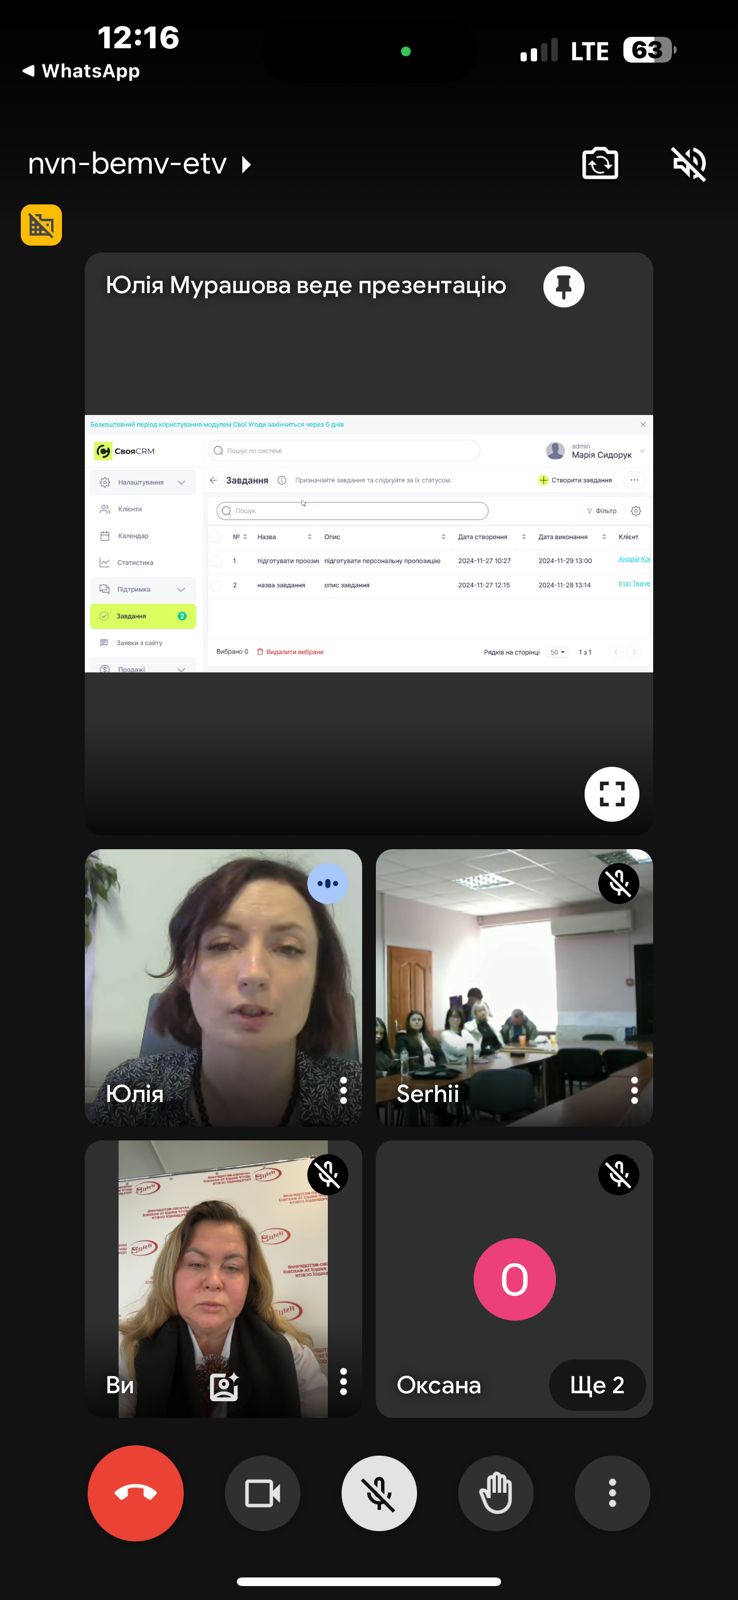
Task: Tap the speaking indicator on Юлія's tile
Action: pyautogui.click(x=328, y=884)
